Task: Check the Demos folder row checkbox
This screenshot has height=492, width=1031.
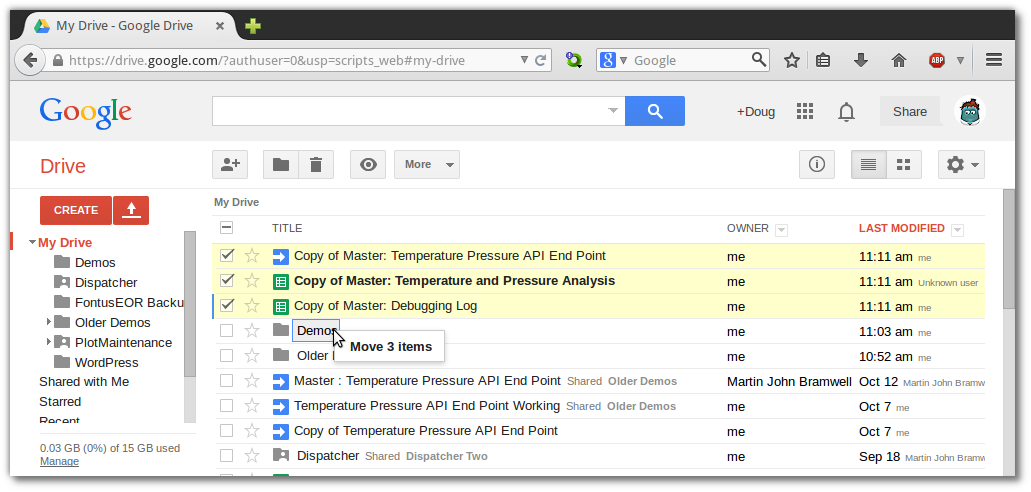Action: (x=227, y=330)
